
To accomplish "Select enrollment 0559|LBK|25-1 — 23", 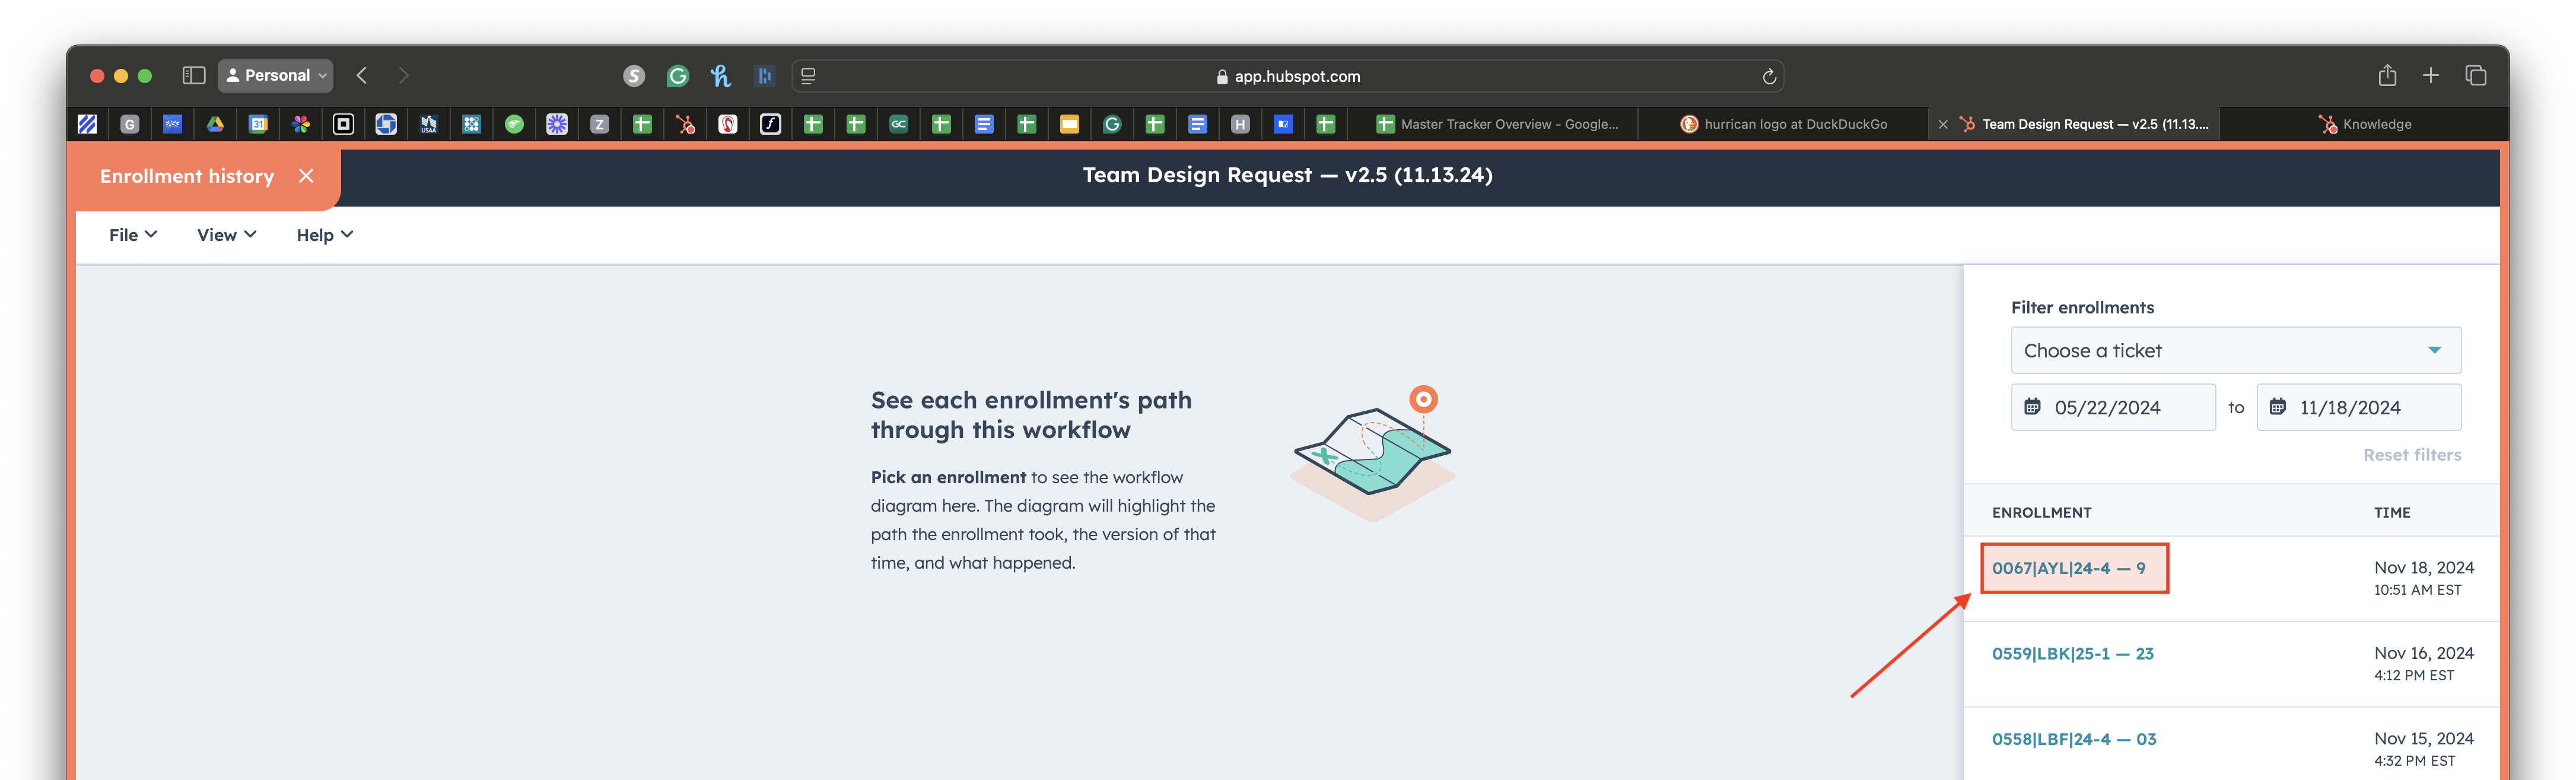I will pos(2072,654).
